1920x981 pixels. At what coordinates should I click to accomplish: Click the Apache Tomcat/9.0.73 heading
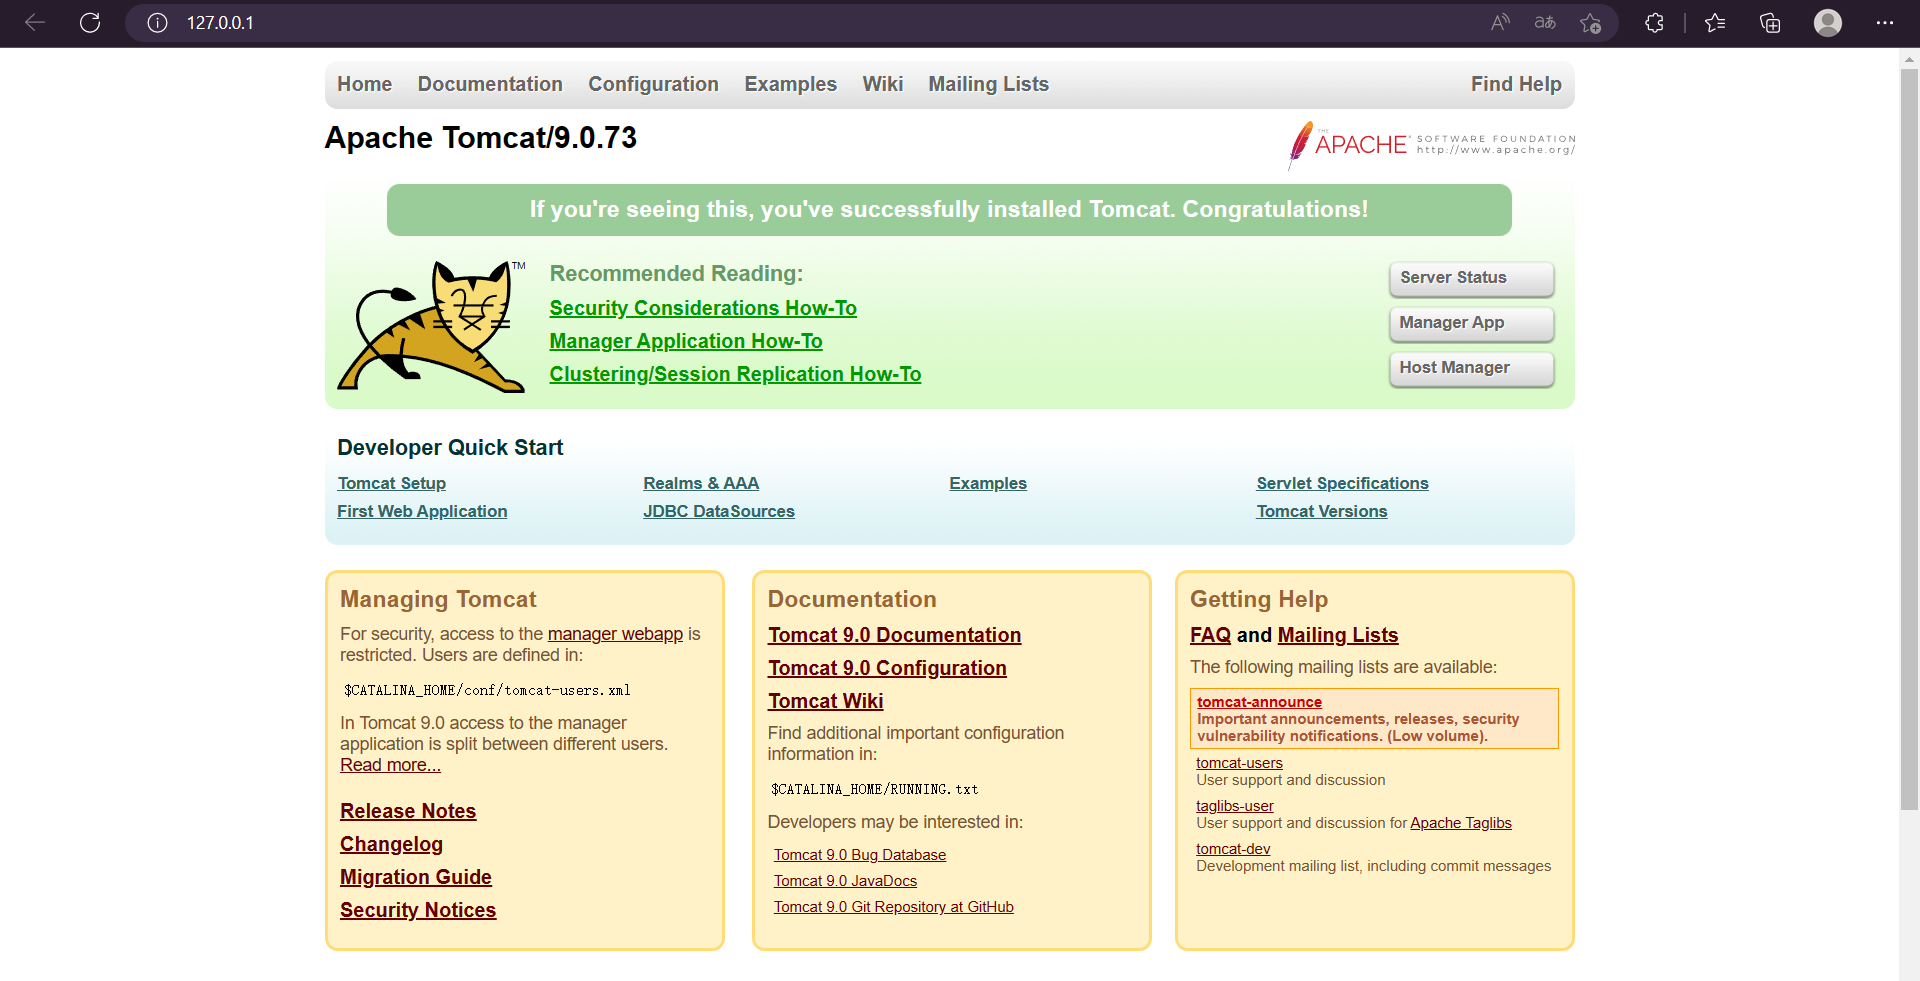(481, 137)
